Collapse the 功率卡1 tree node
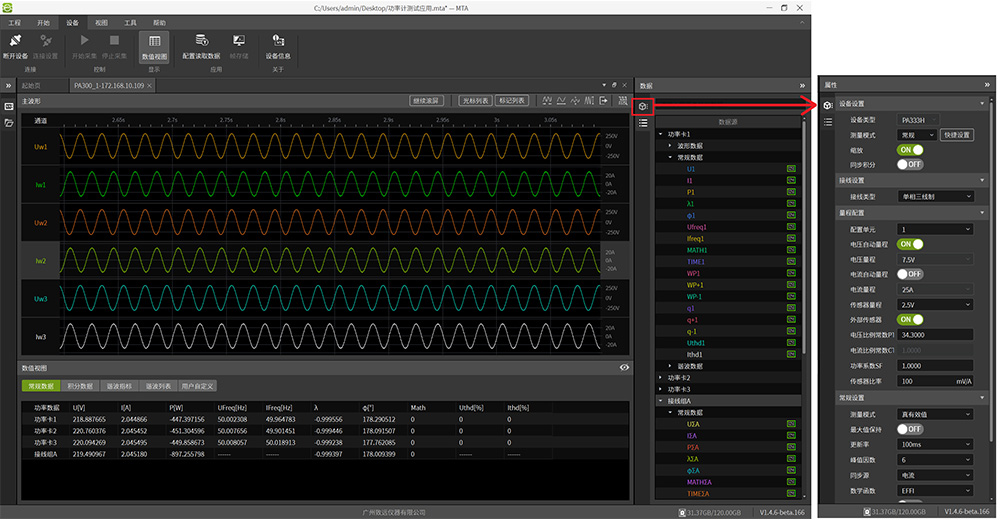The image size is (1000, 520). (662, 134)
